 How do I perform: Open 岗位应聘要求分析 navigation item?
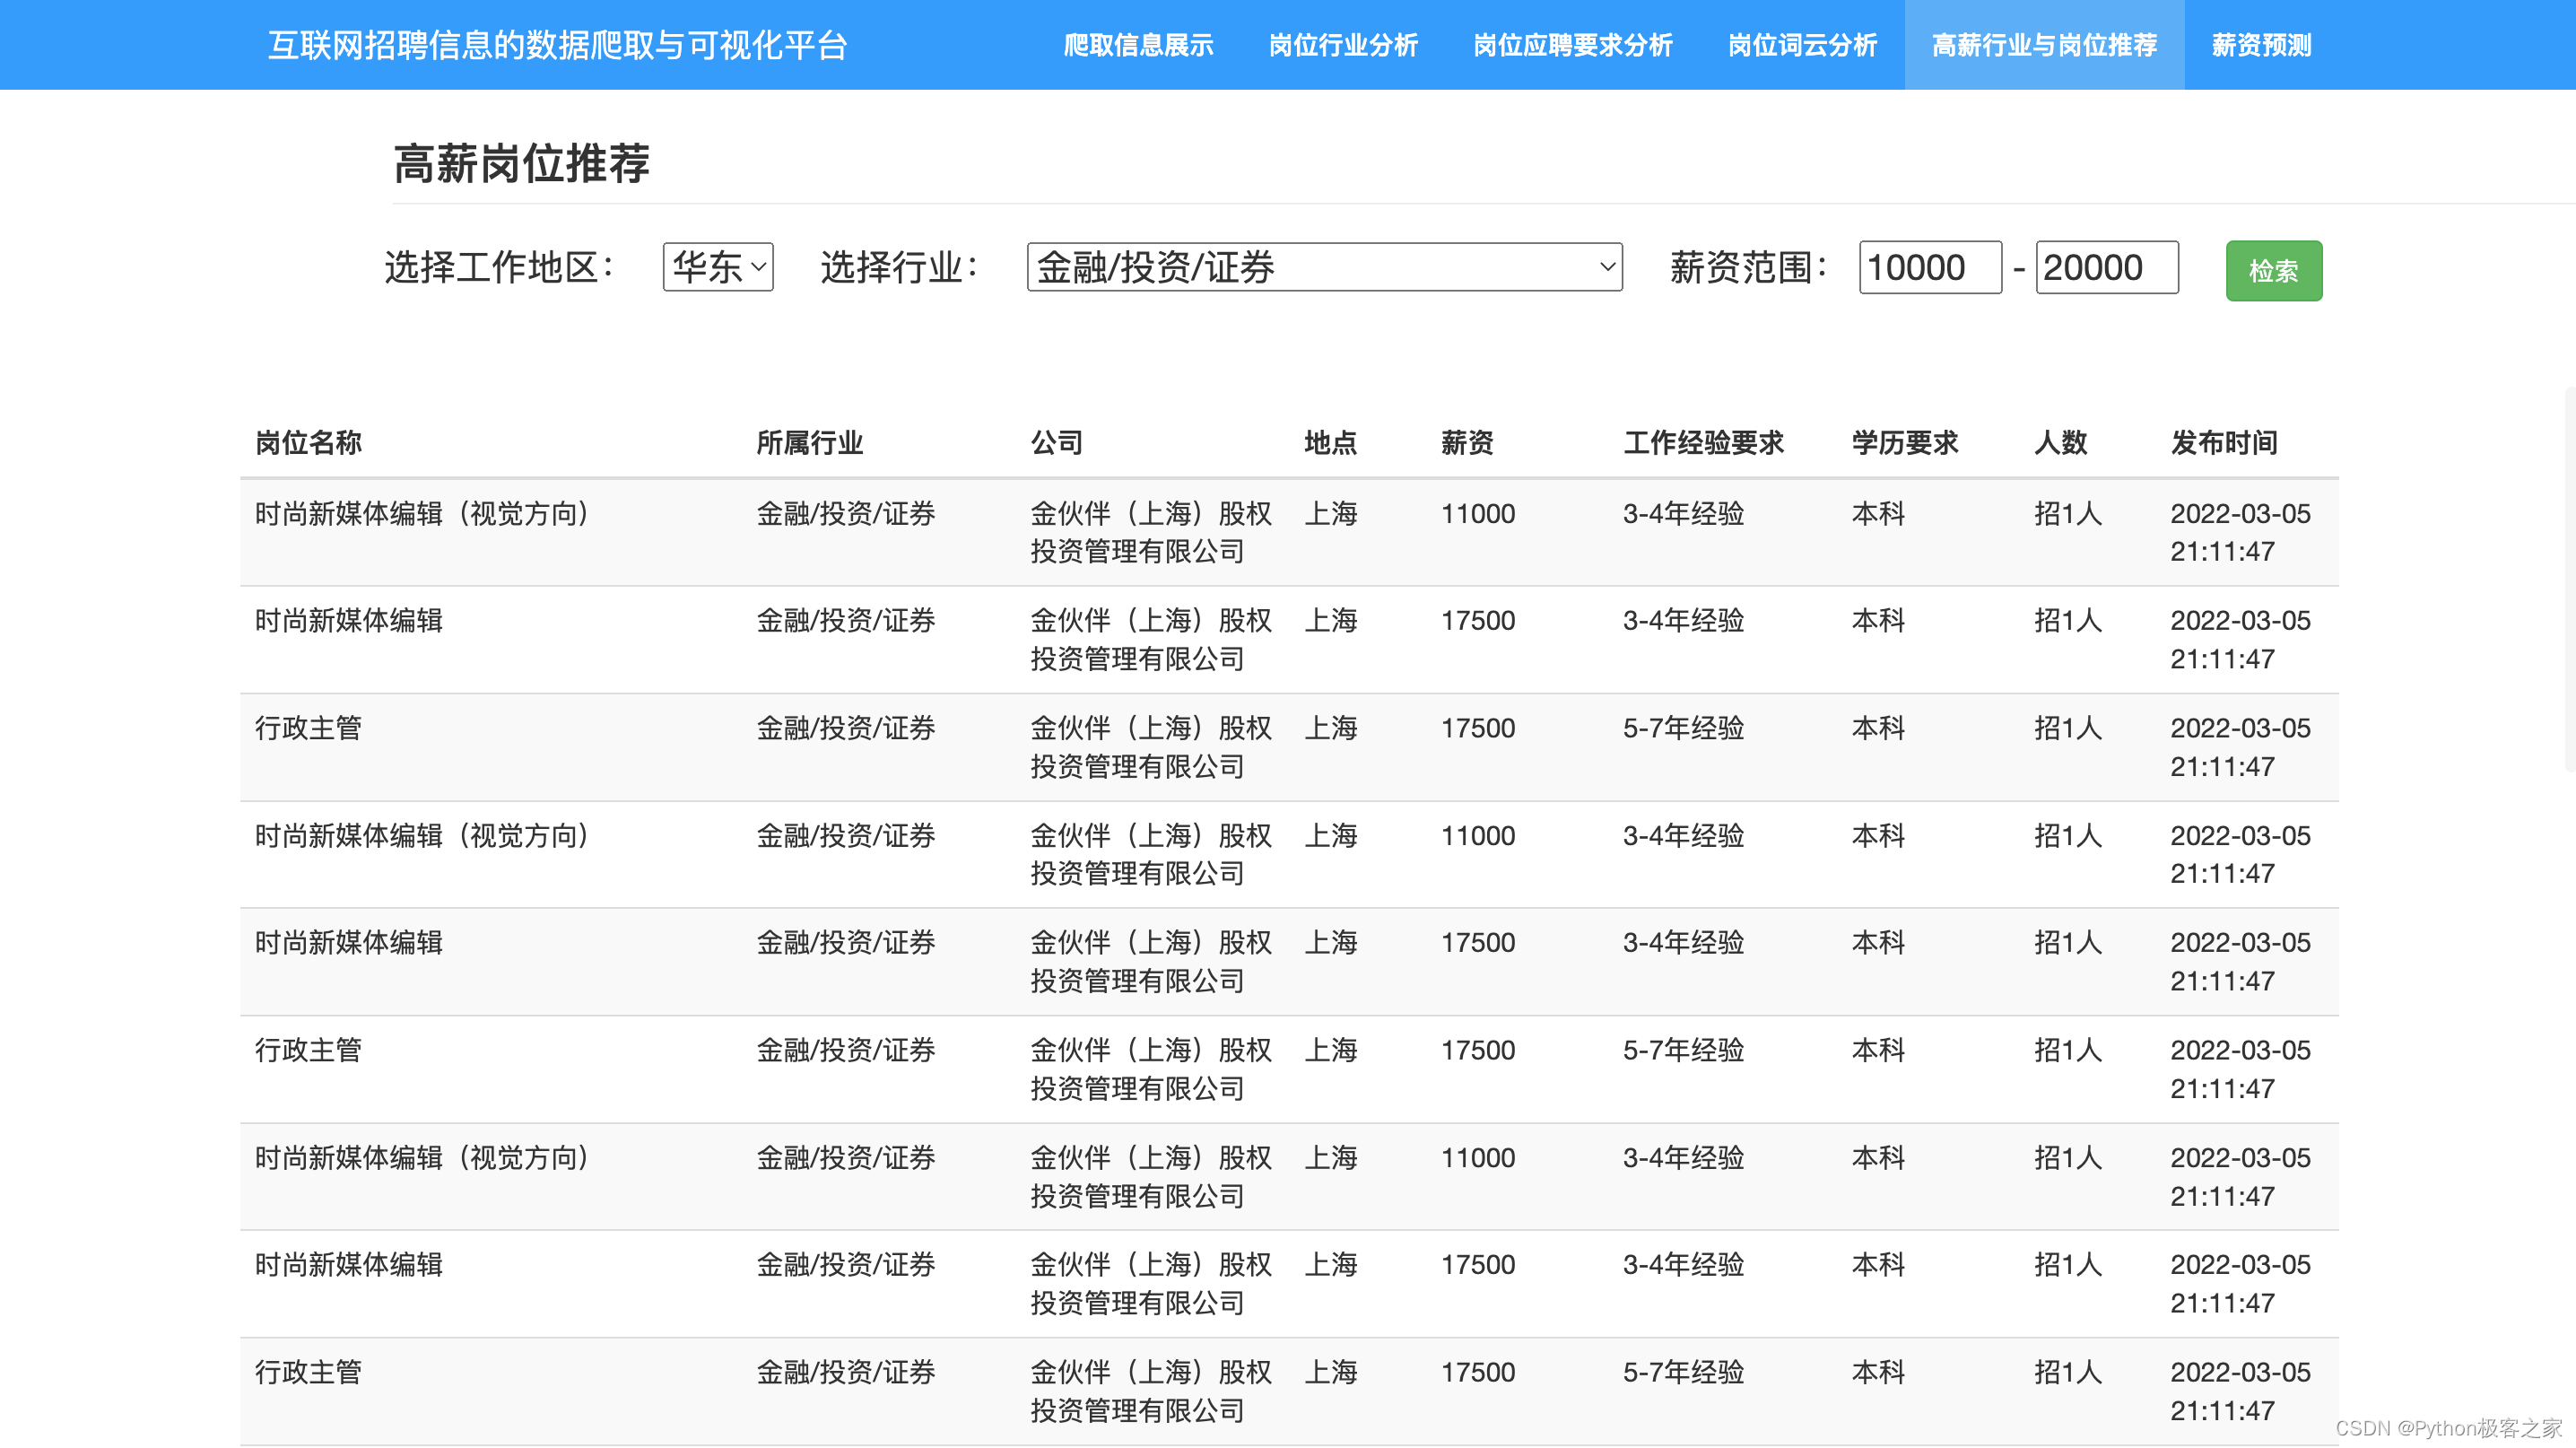1572,45
